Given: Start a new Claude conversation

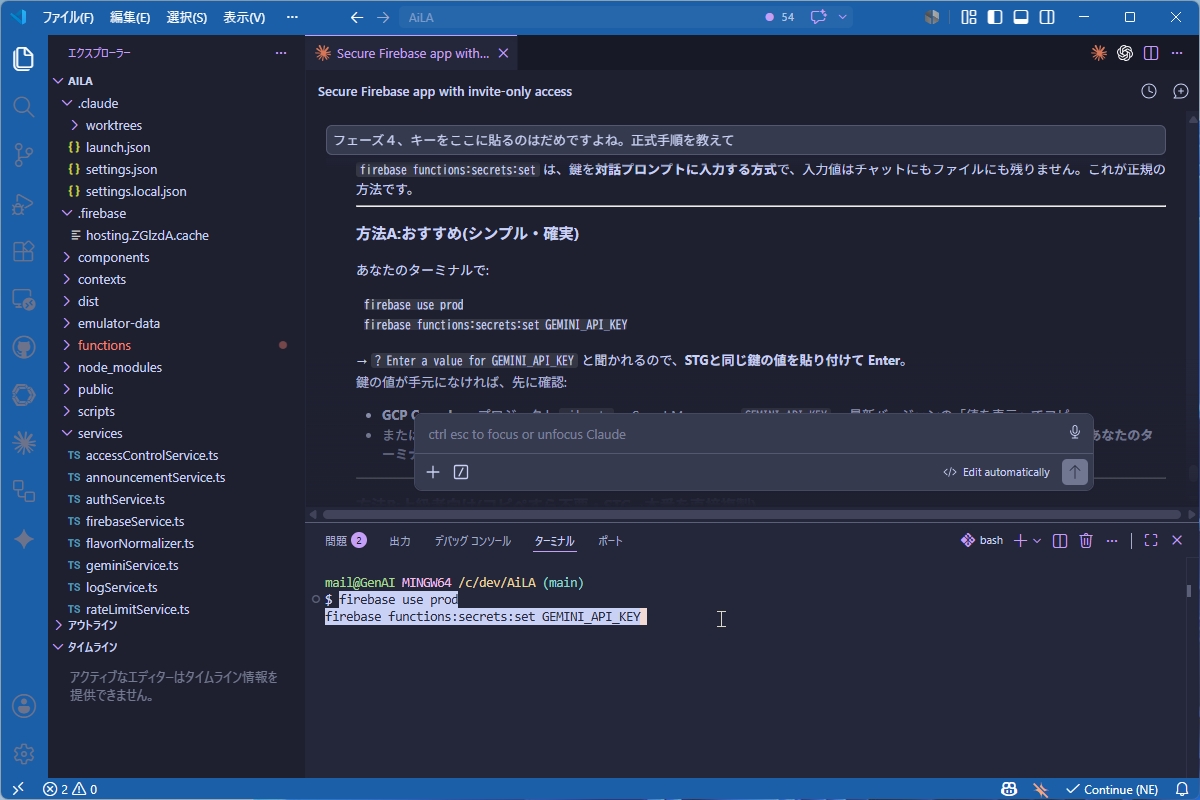Looking at the screenshot, I should pos(1181,91).
